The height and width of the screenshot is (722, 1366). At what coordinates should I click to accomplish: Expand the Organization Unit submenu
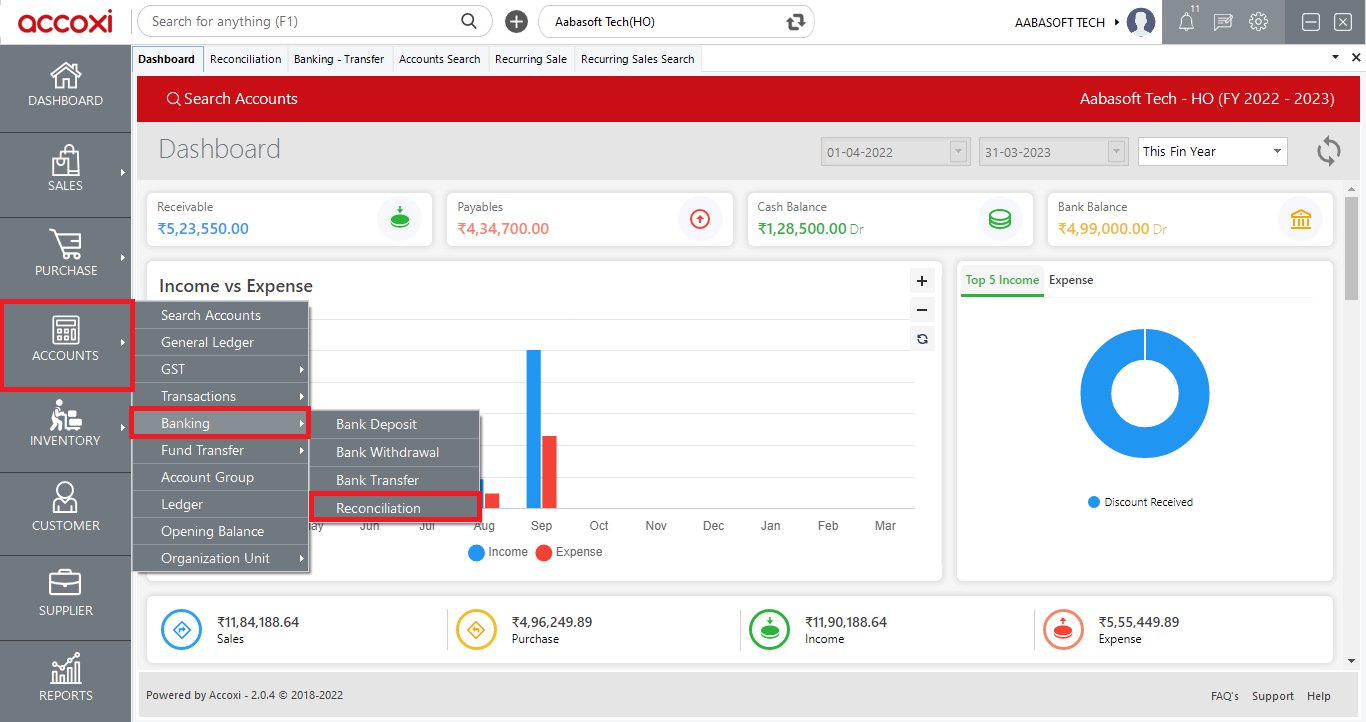point(220,558)
